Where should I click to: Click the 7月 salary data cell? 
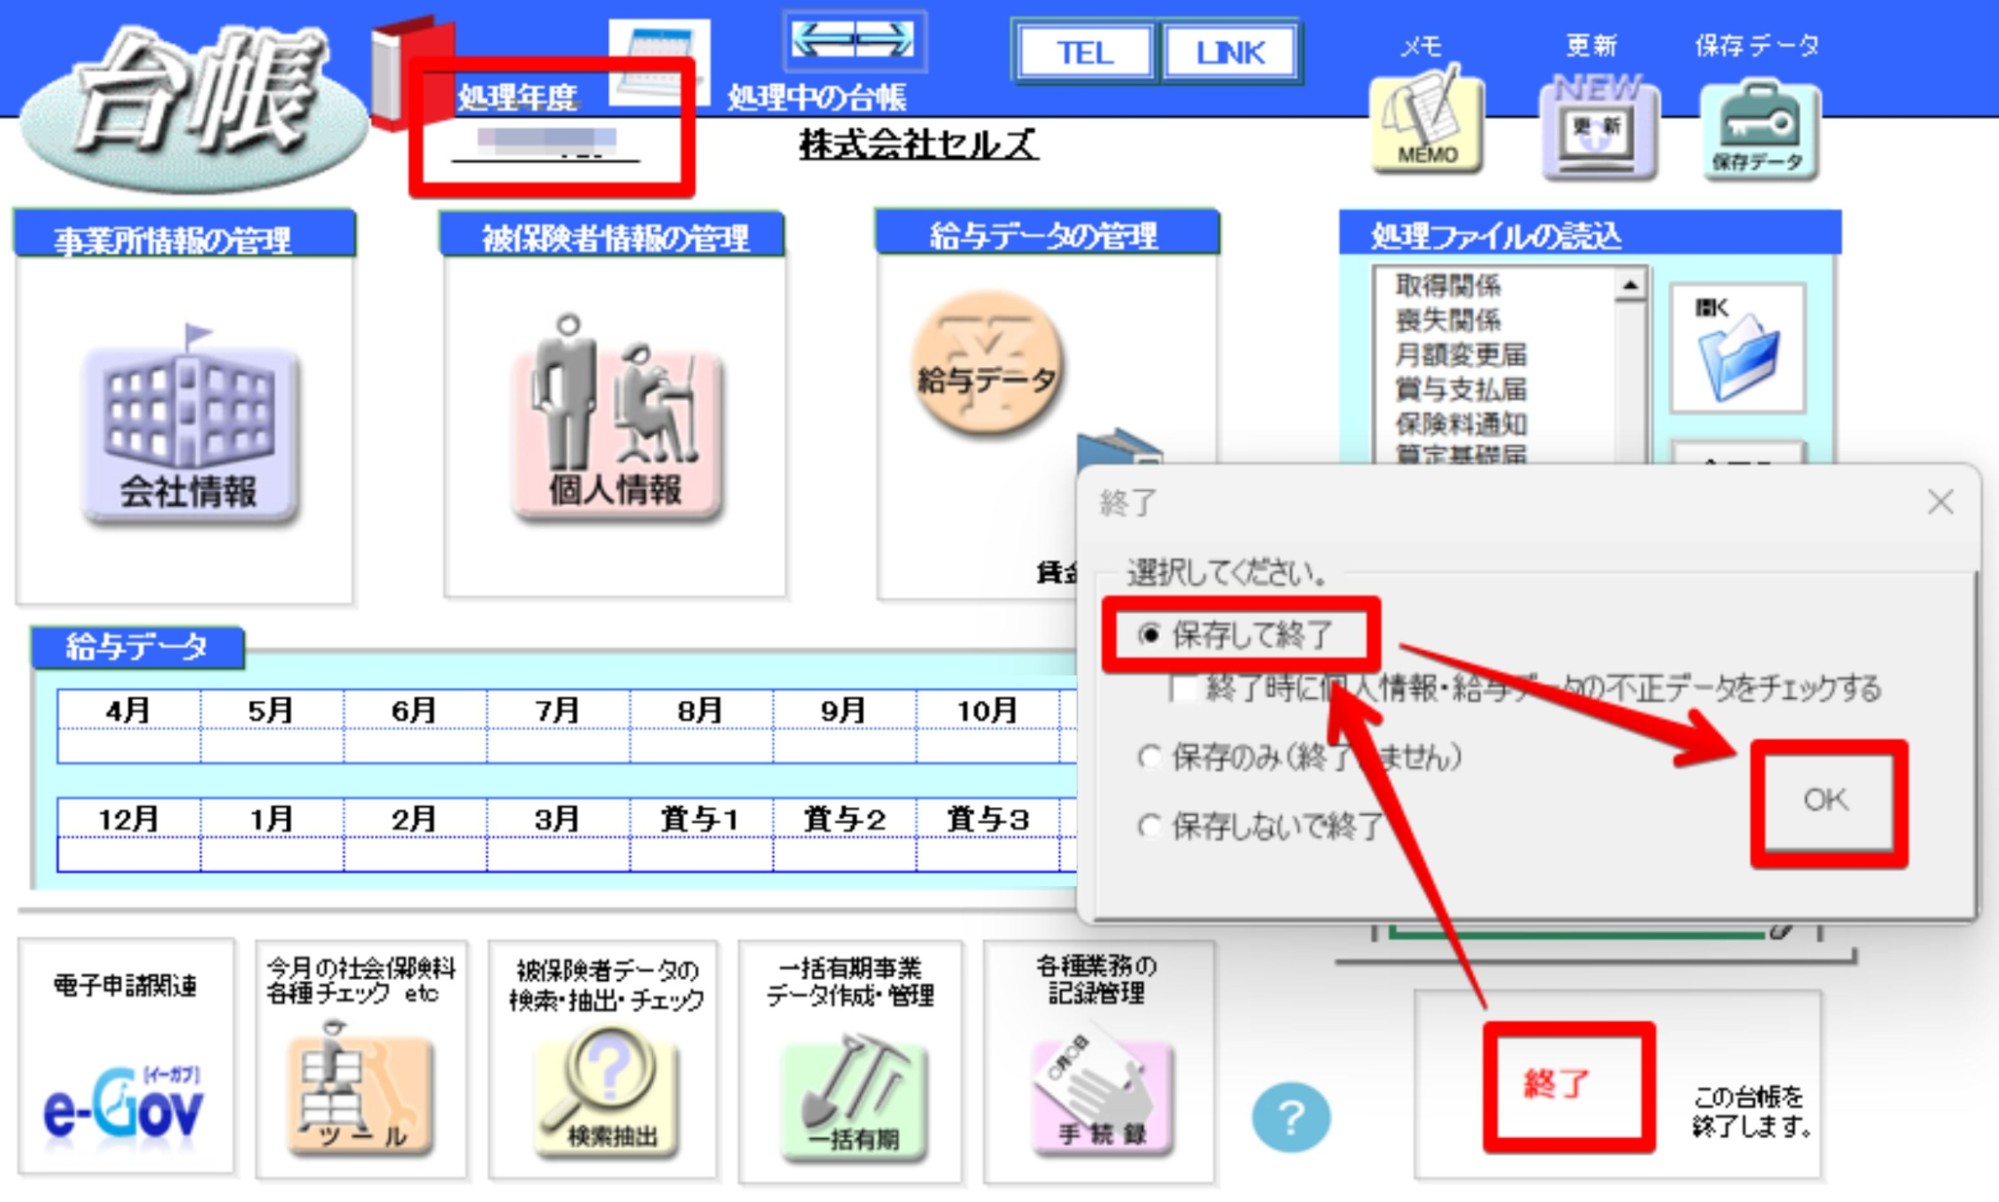tap(558, 746)
